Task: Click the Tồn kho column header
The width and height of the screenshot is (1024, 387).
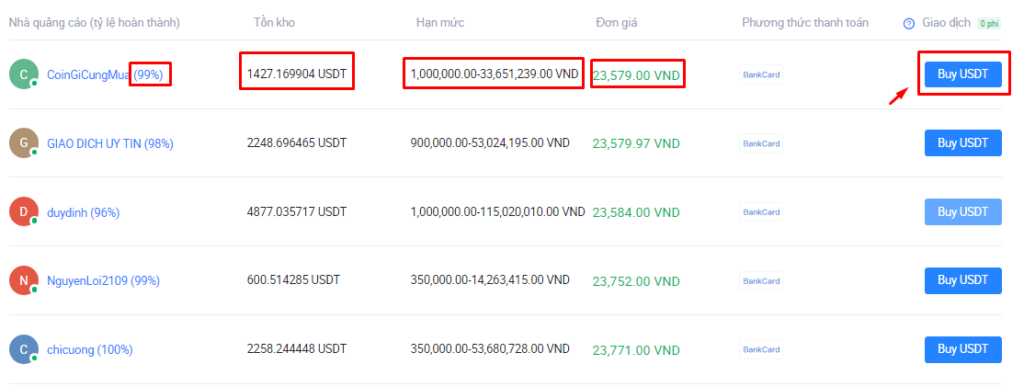Action: coord(274,23)
